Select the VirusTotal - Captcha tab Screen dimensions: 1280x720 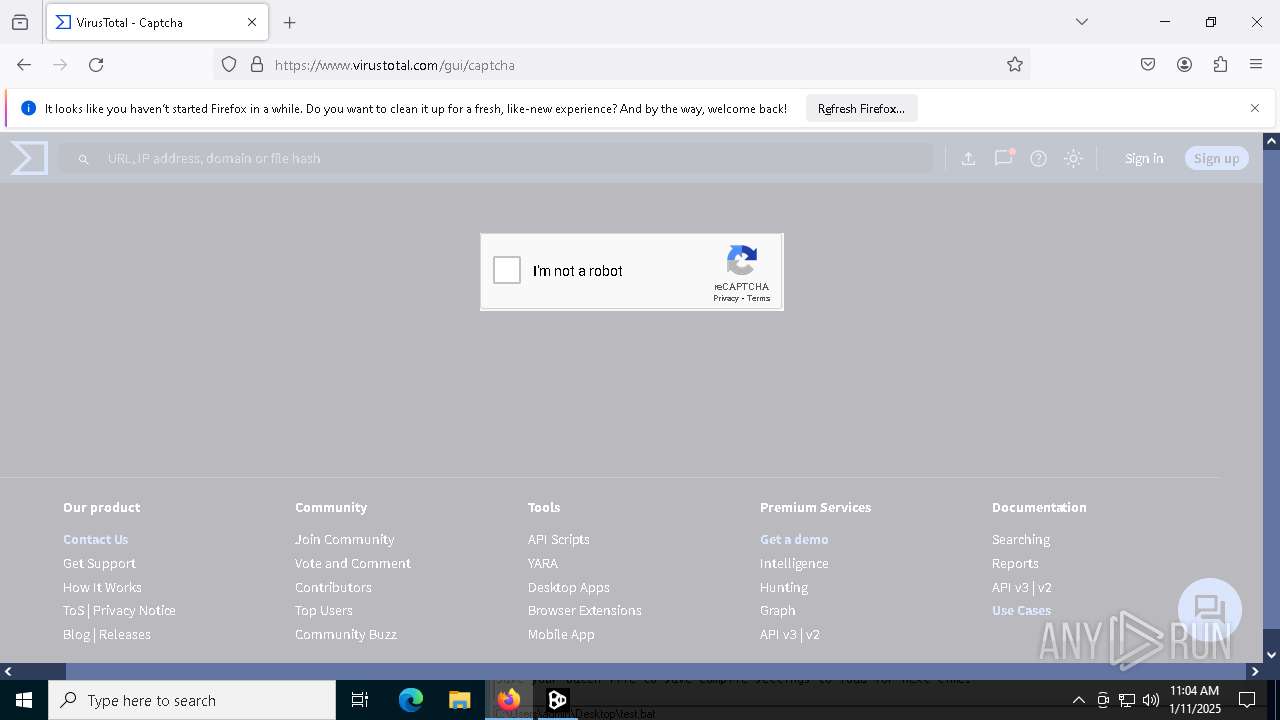157,22
